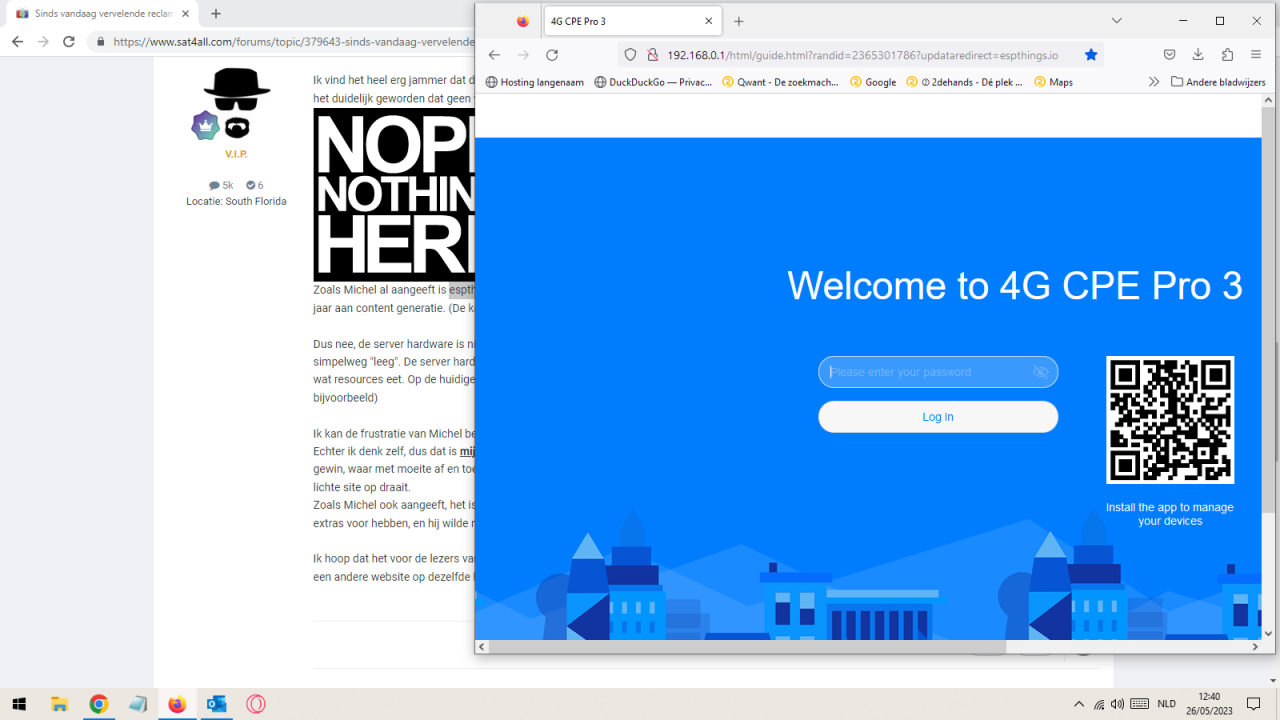Focus the password input field
Screen dimensions: 1280x720
click(925, 372)
